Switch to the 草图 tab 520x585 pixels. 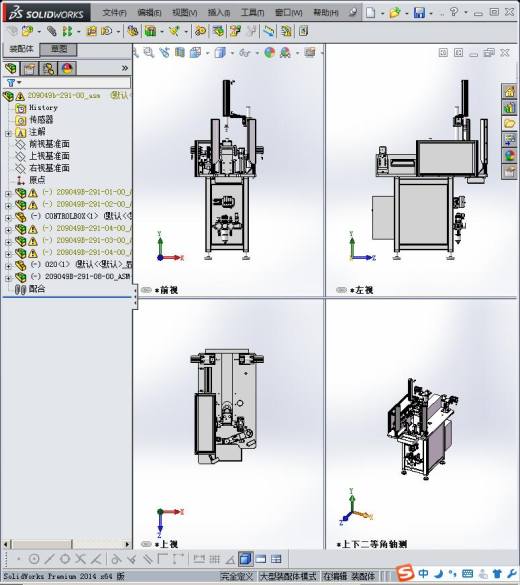click(x=59, y=49)
